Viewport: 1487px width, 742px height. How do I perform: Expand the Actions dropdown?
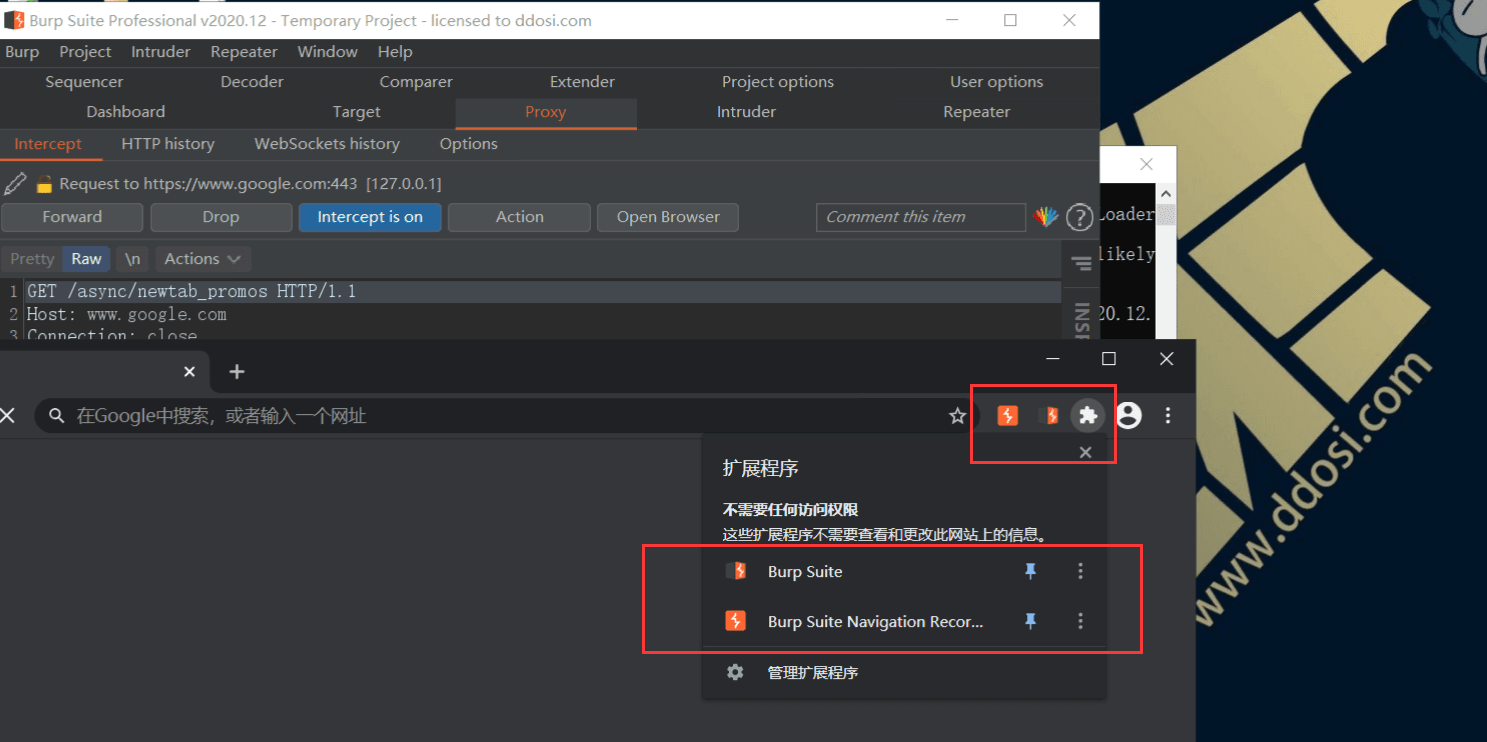[x=202, y=259]
